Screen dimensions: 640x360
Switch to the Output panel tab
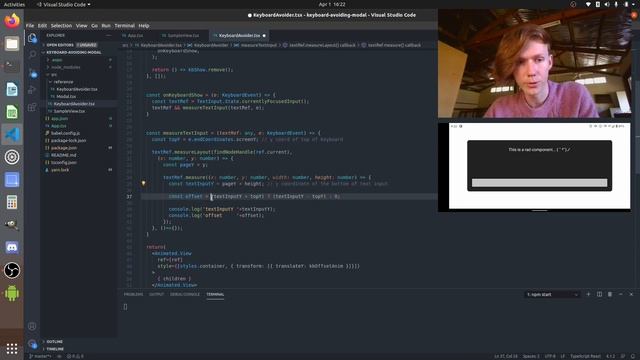pos(156,294)
